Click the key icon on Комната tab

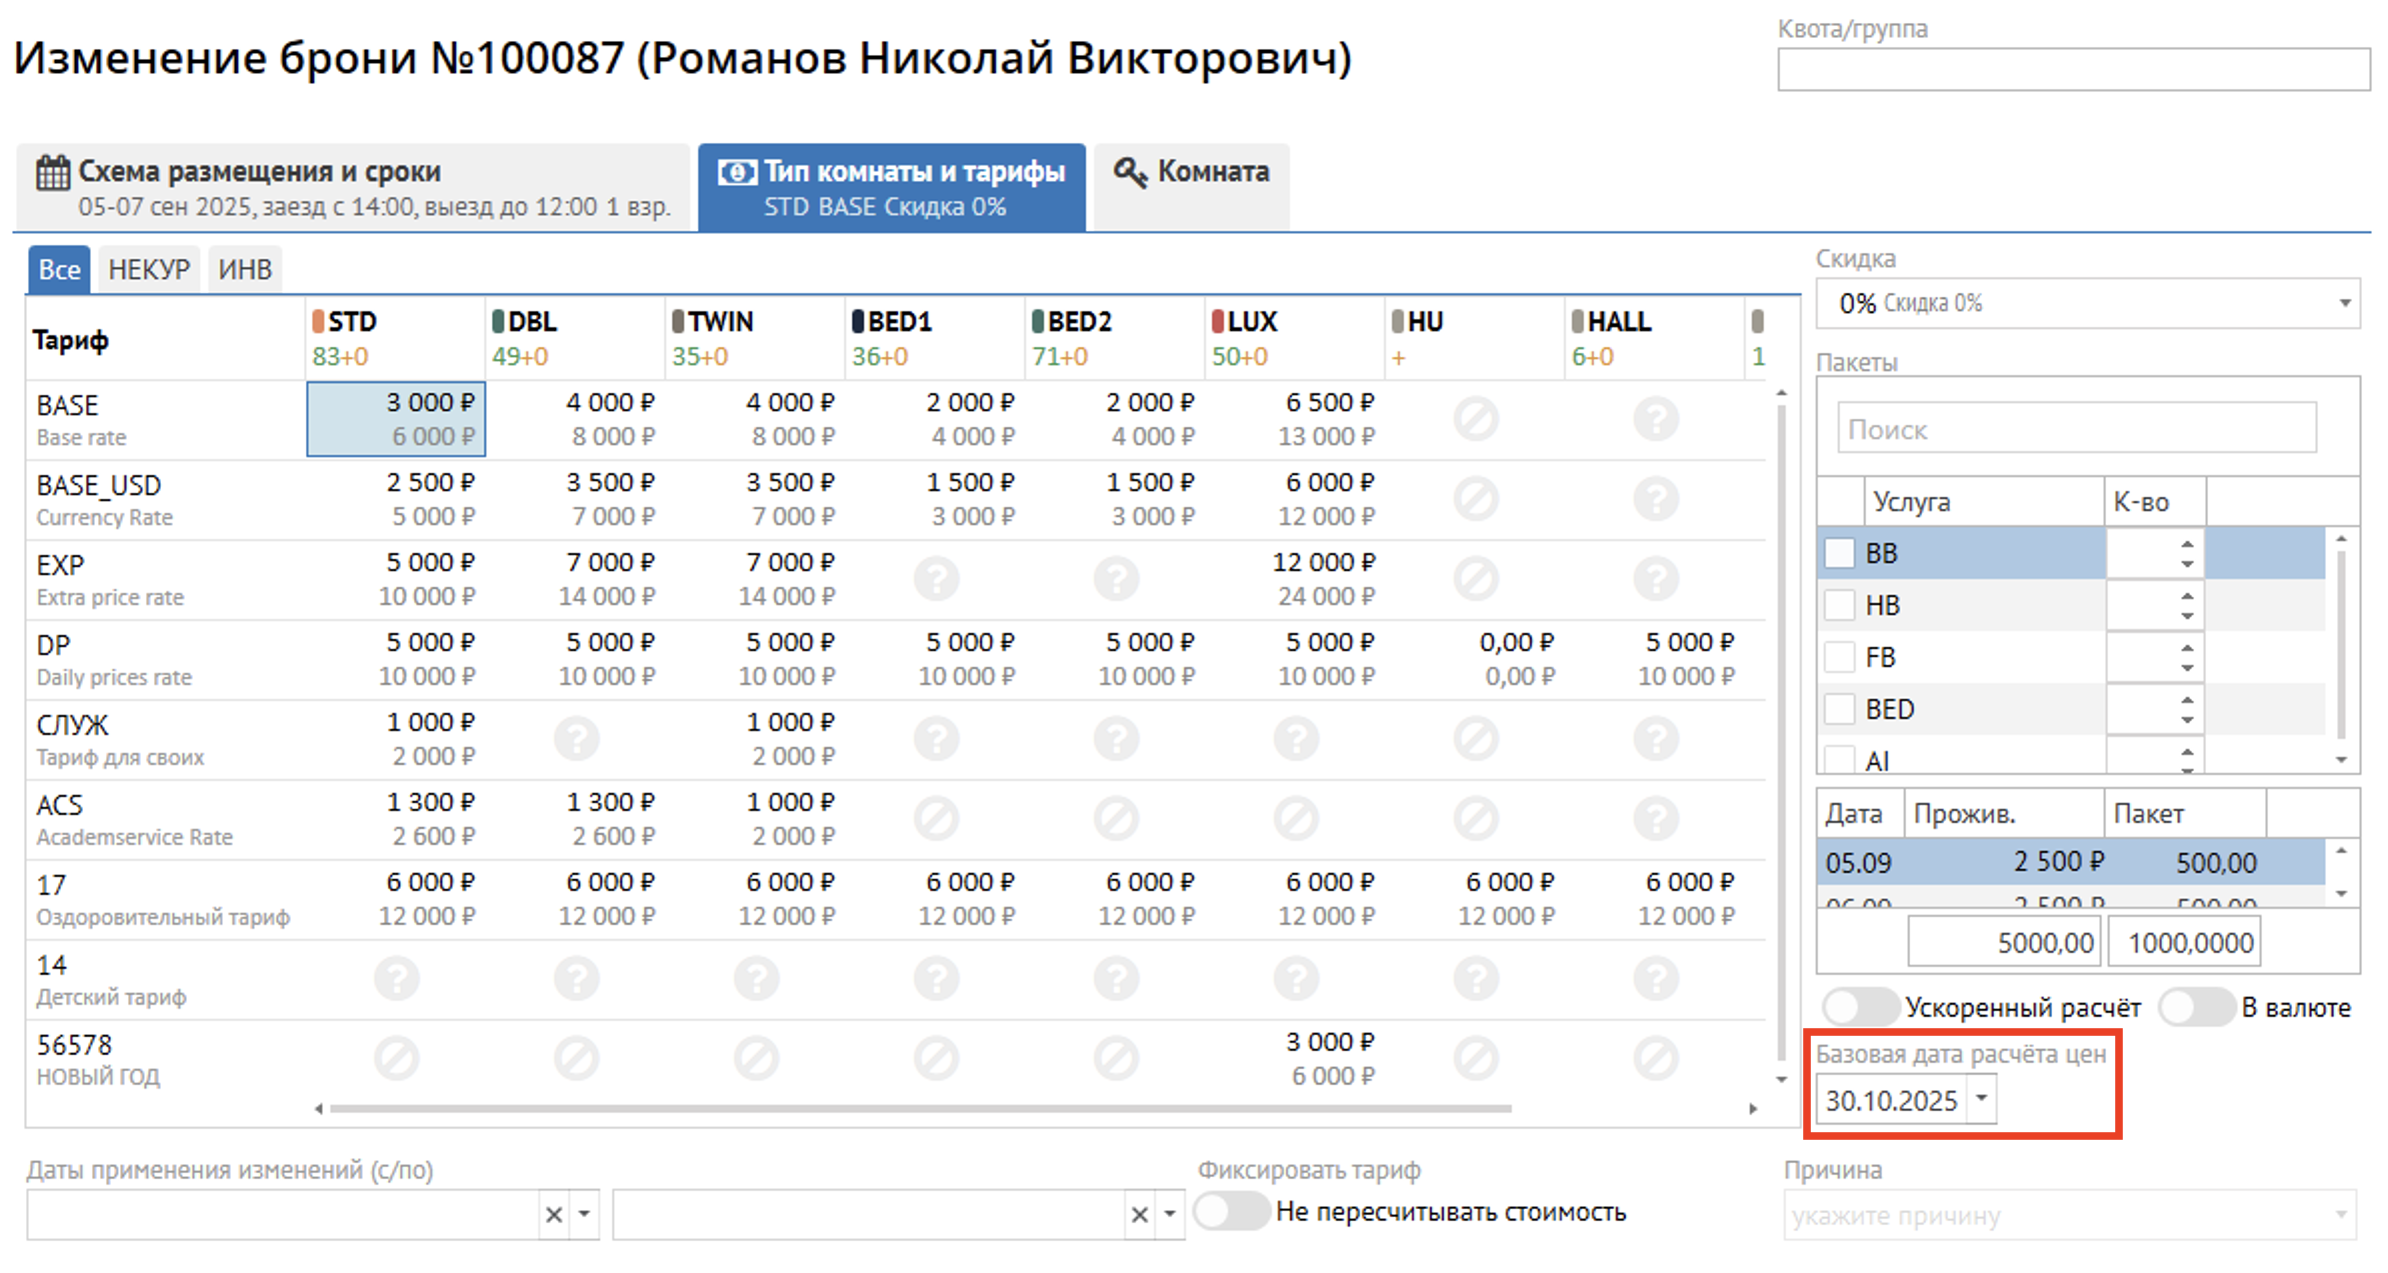tap(1130, 172)
